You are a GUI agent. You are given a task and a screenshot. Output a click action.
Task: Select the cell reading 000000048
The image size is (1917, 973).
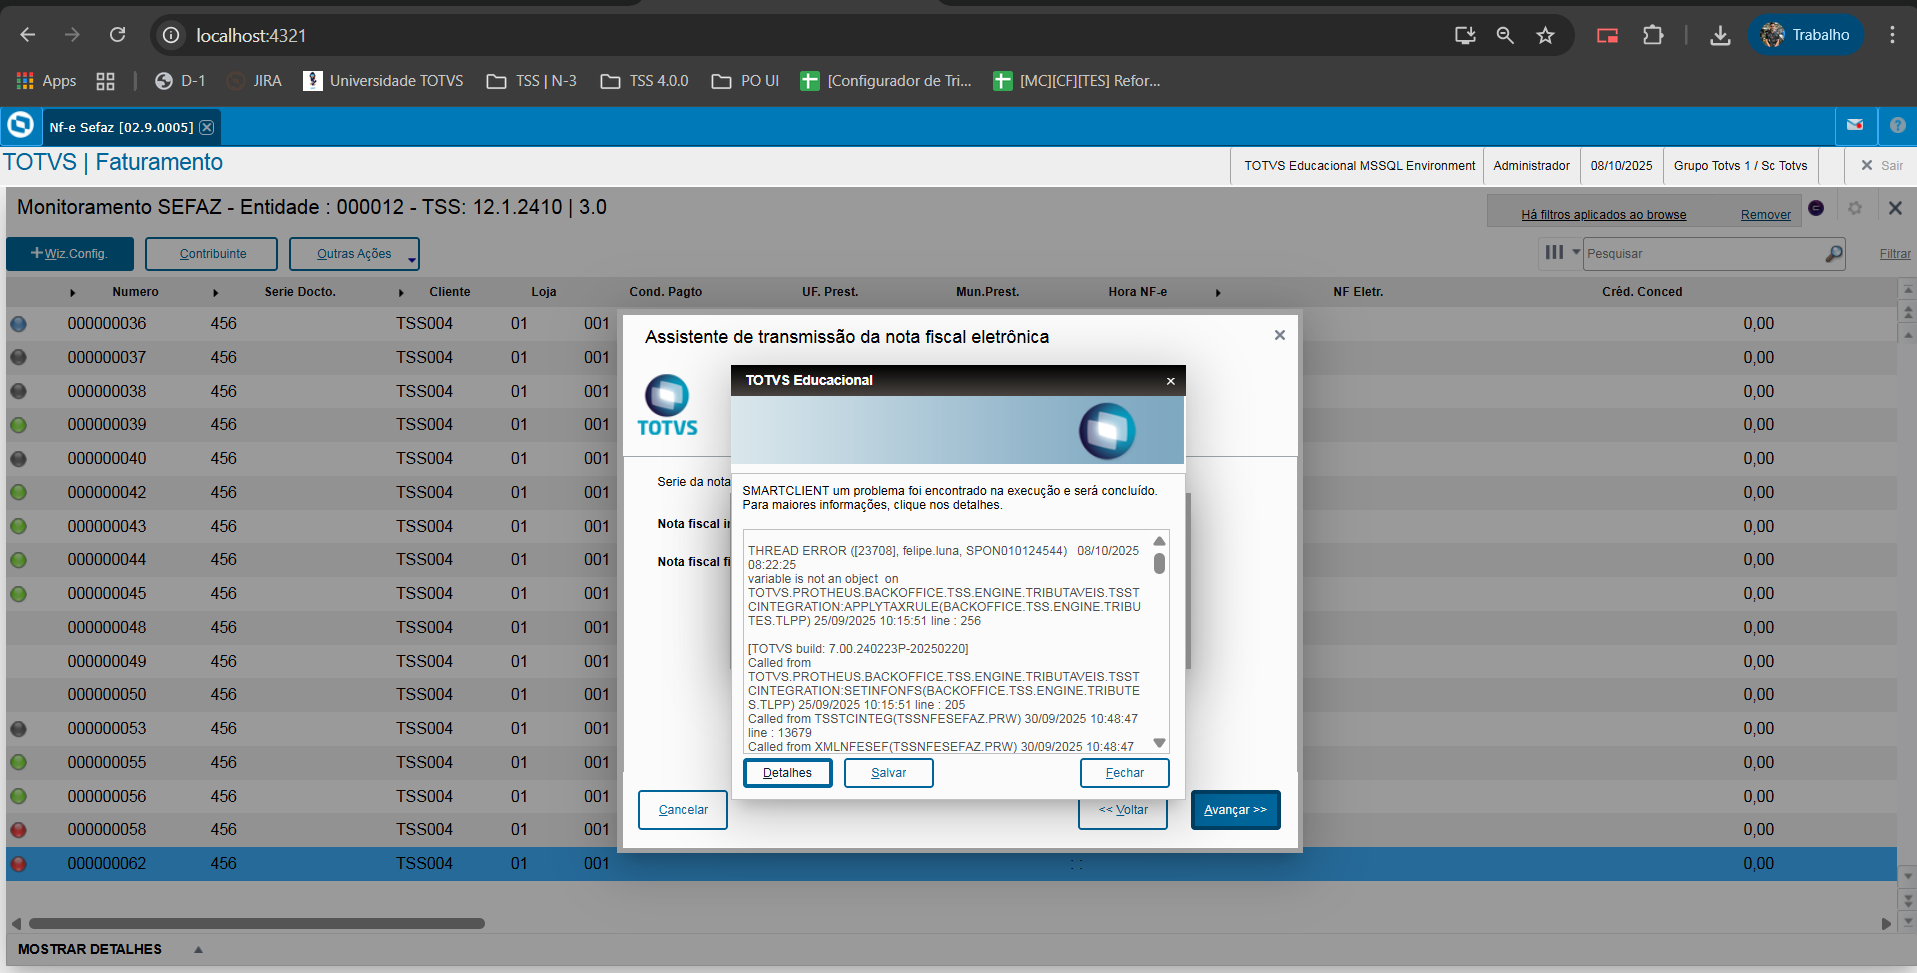tap(107, 628)
